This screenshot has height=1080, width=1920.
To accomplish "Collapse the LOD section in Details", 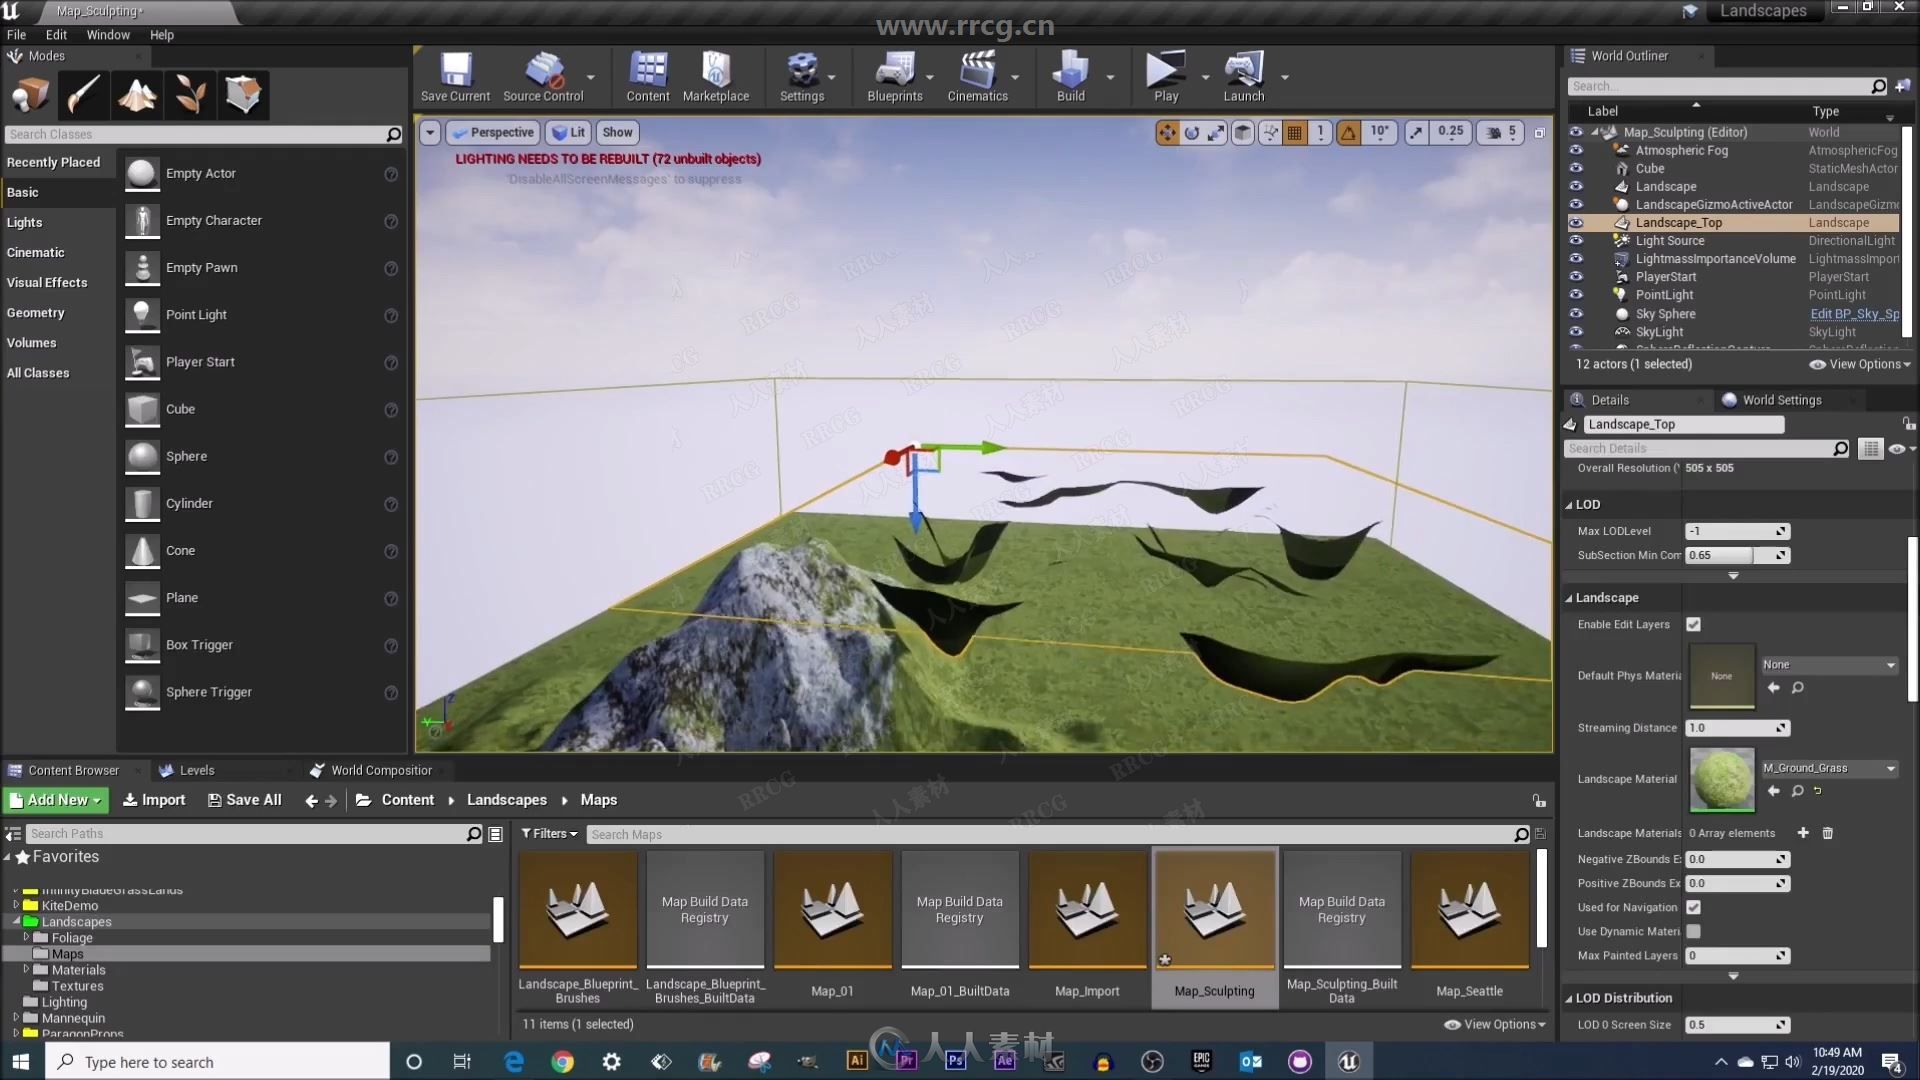I will coord(1569,506).
